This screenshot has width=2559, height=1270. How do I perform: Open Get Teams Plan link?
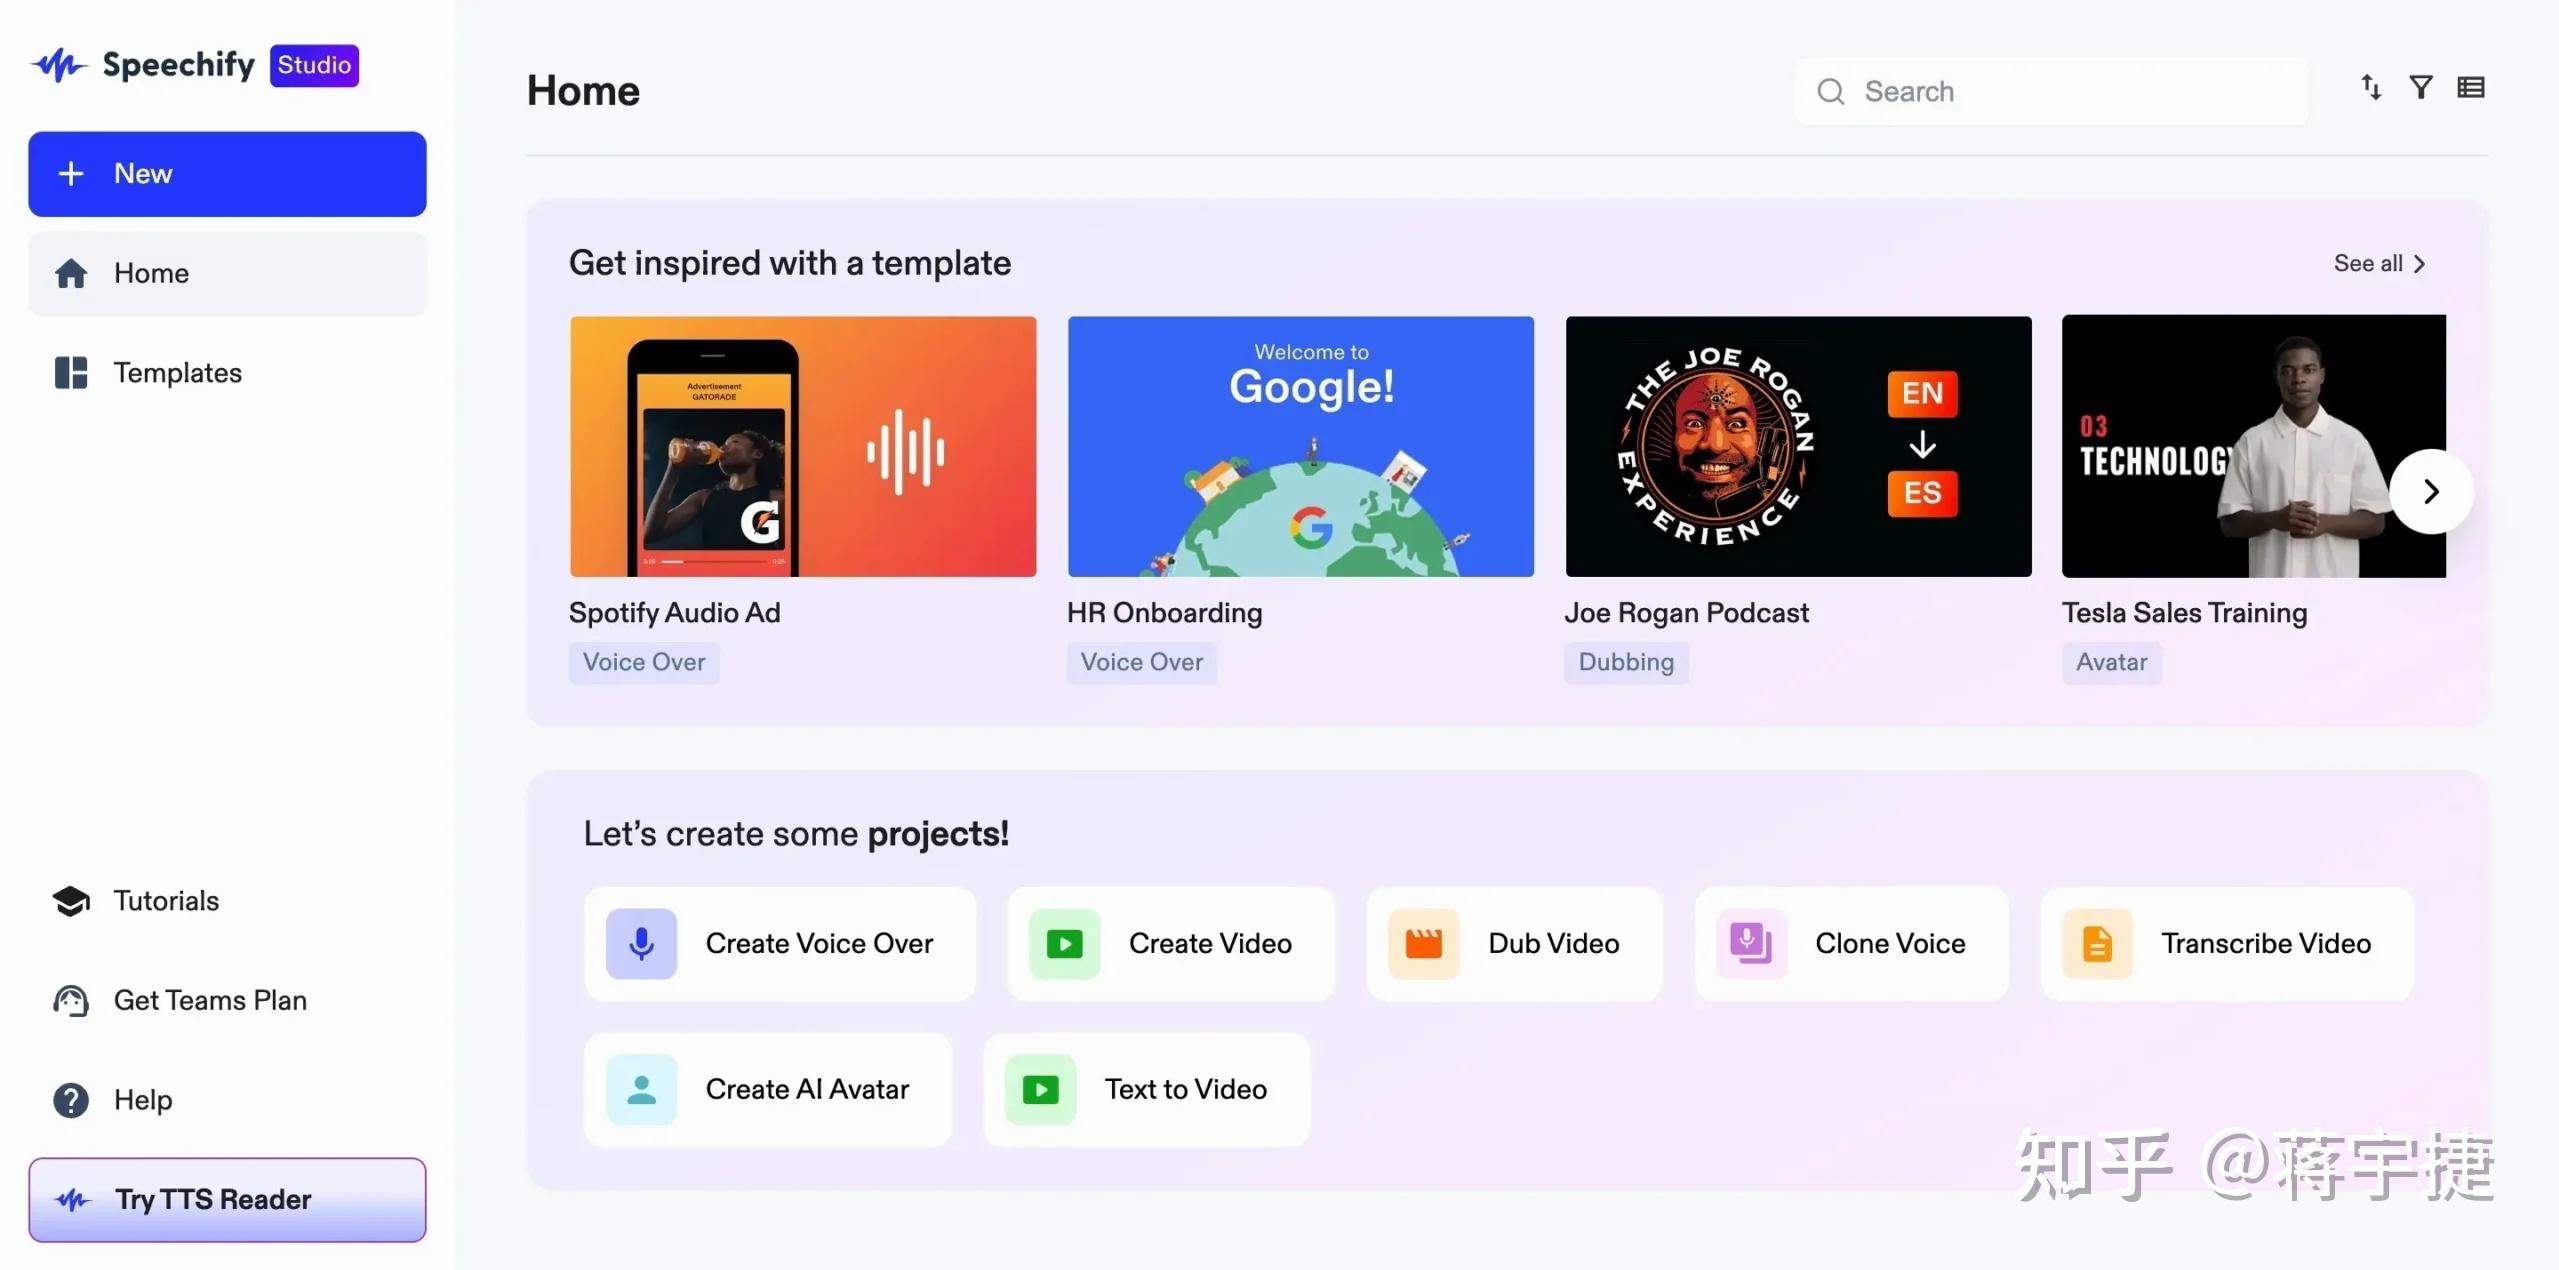click(x=209, y=1000)
